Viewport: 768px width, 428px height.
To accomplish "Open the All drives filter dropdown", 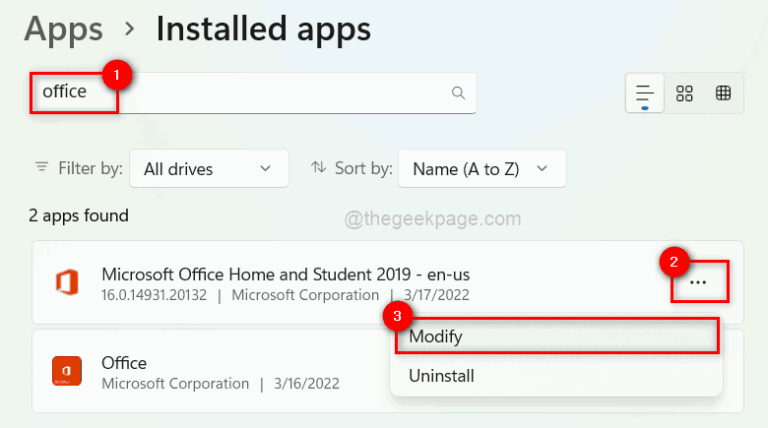I will [209, 169].
